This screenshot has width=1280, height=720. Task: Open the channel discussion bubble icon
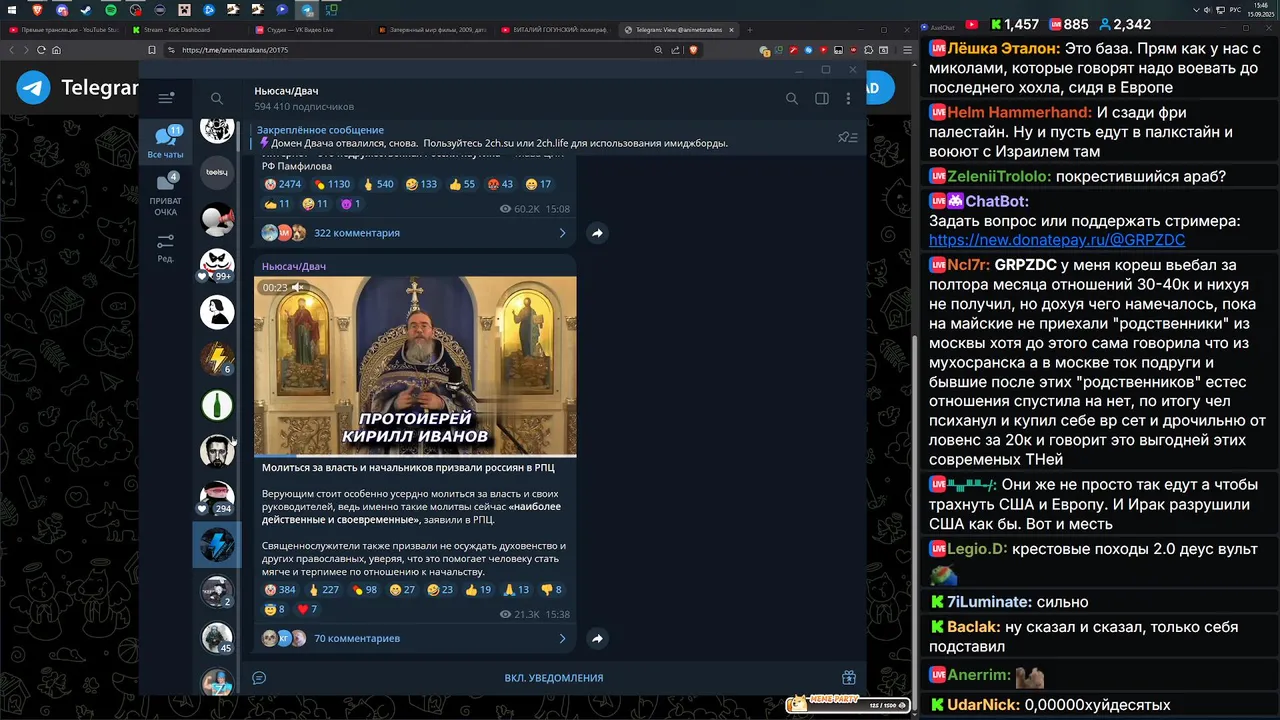[x=259, y=678]
